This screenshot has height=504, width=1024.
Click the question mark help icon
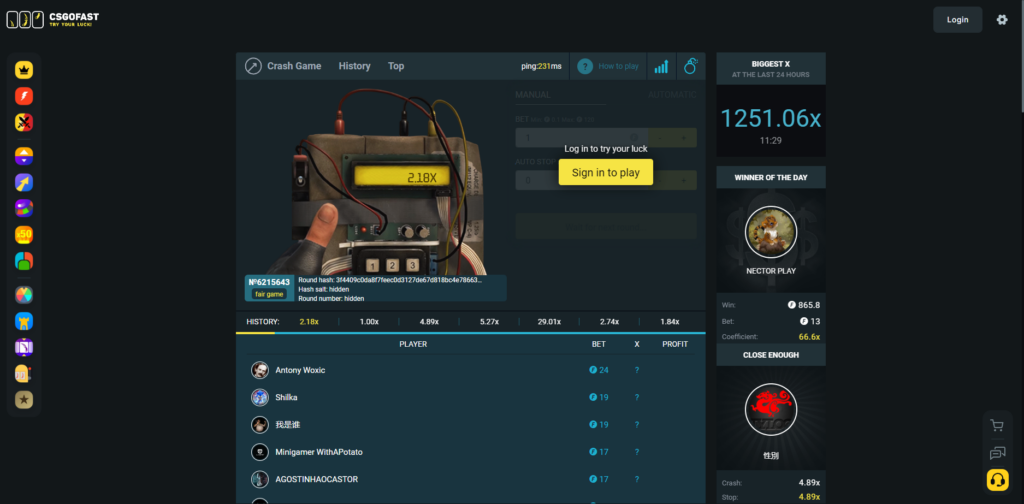click(585, 66)
